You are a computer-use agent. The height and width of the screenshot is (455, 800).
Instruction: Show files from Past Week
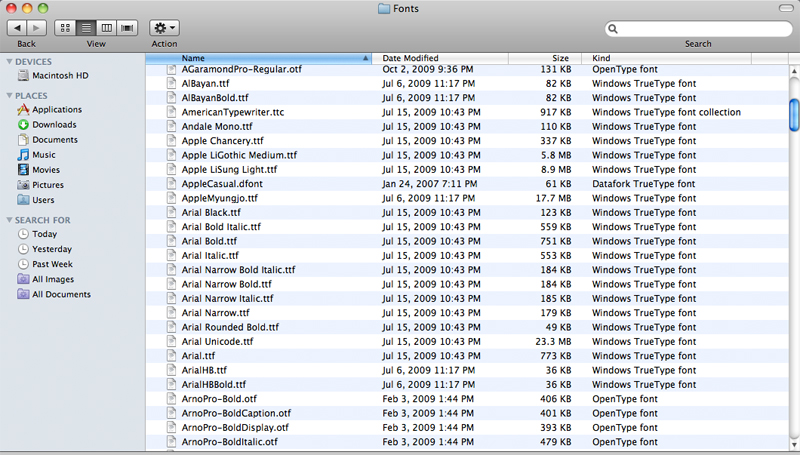pos(45,264)
